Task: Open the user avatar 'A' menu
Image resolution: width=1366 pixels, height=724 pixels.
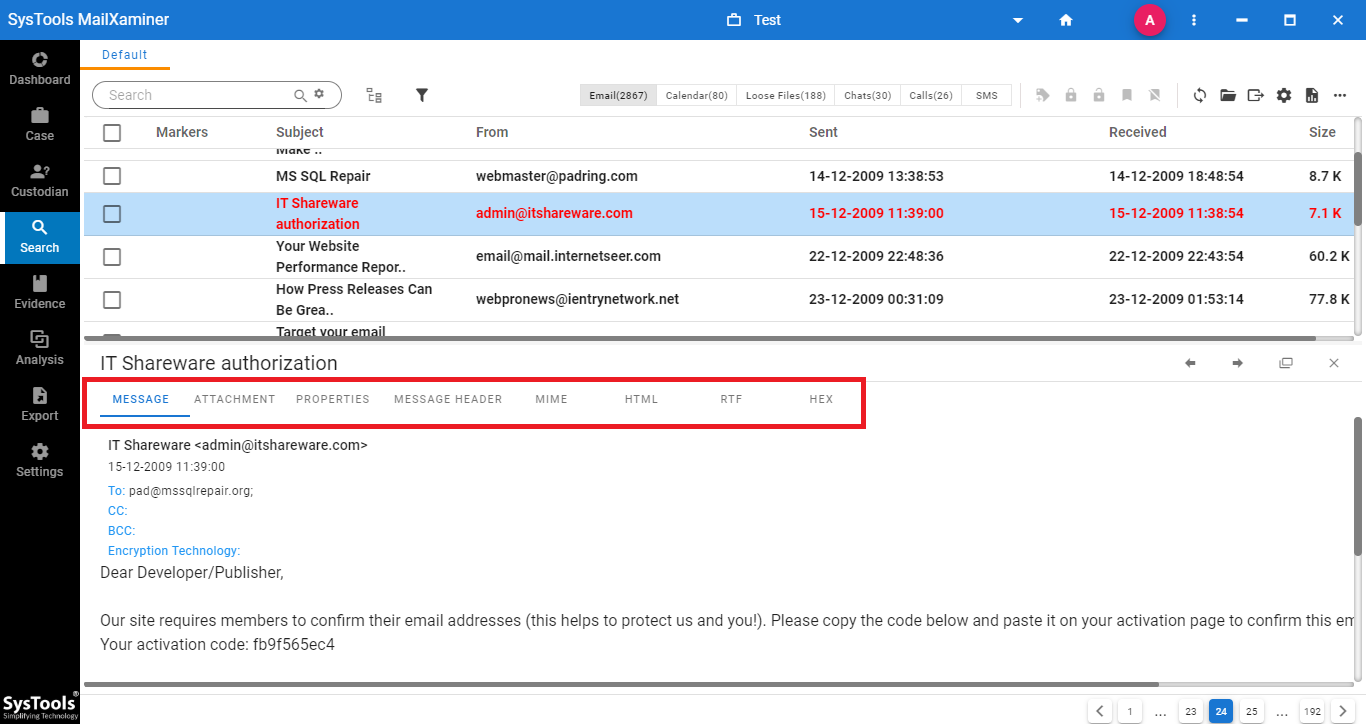Action: 1150,20
